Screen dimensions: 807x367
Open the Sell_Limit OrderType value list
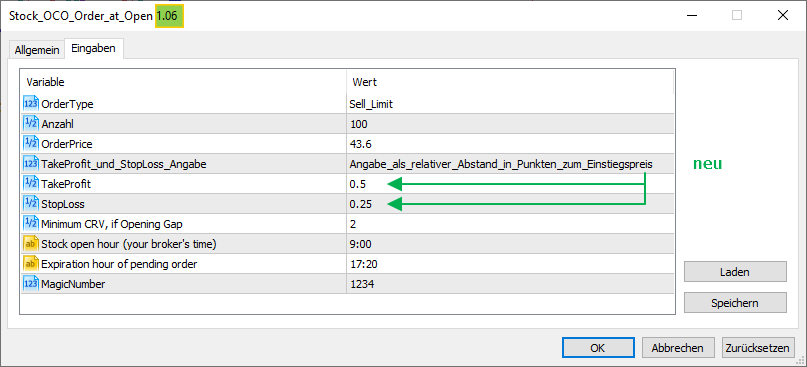[x=510, y=104]
